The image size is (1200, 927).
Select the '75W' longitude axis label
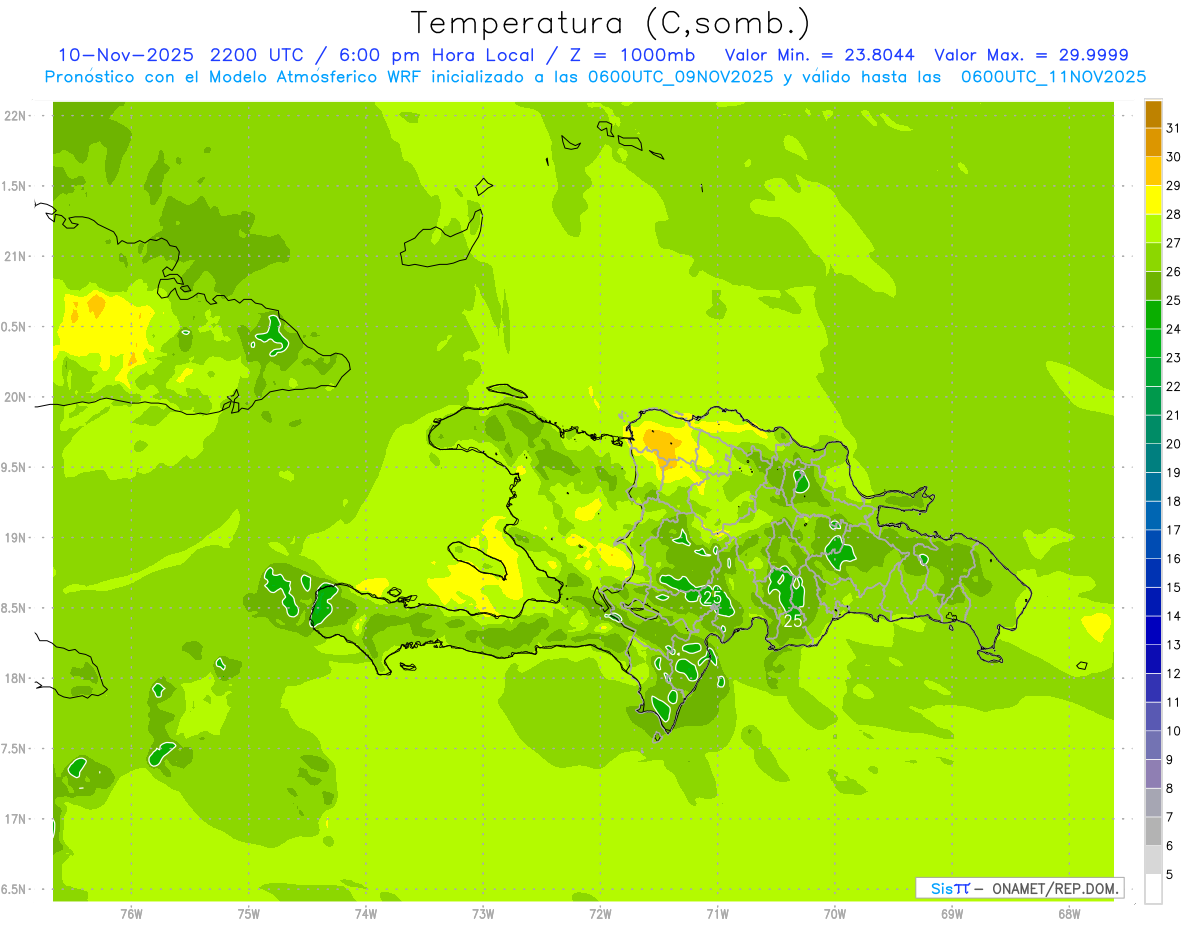(x=249, y=915)
